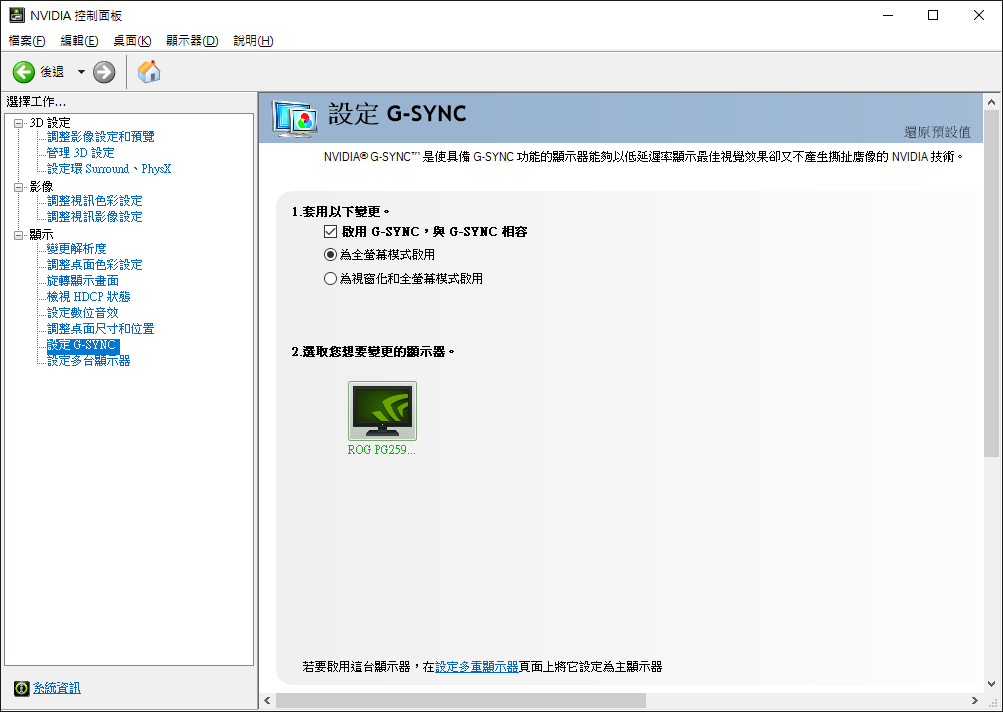This screenshot has height=712, width=1003.
Task: Click the 後退 back label
Action: coord(52,72)
